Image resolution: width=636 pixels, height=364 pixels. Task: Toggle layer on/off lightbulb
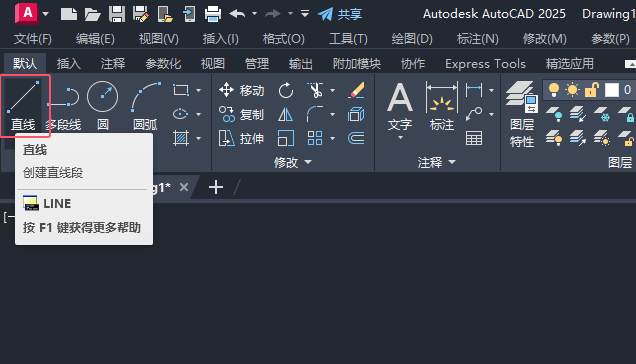pos(554,90)
